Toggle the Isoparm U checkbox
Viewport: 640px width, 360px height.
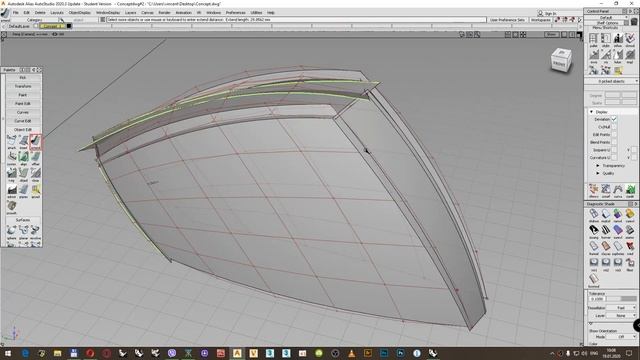click(613, 150)
